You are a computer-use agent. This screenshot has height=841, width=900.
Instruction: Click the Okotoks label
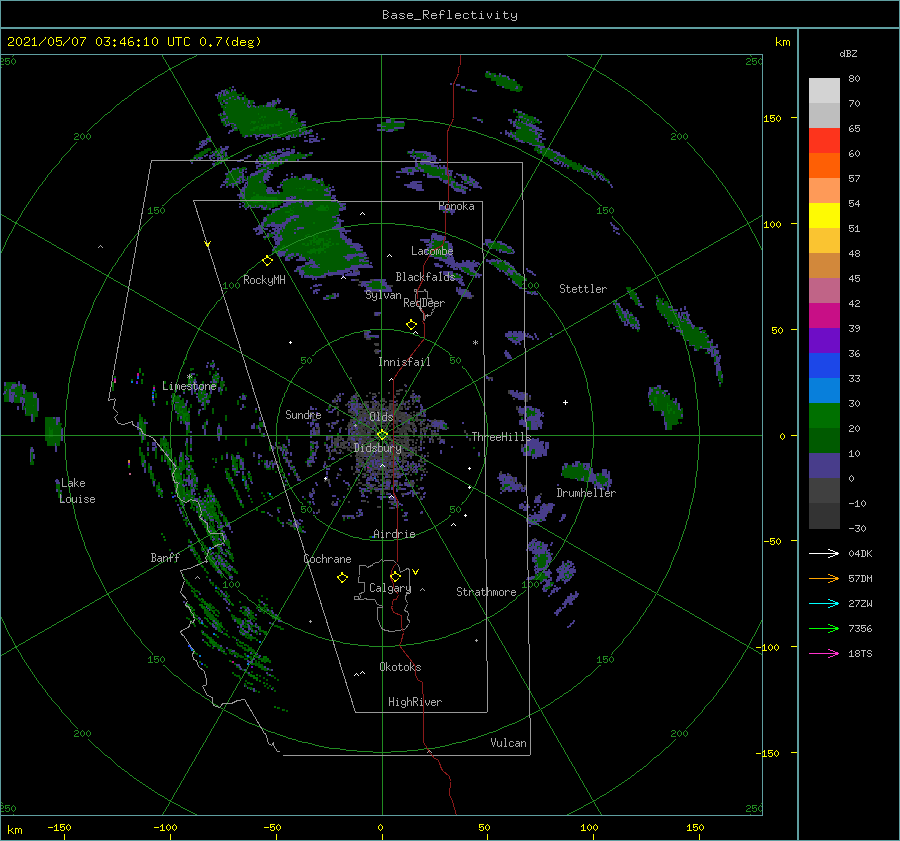click(x=400, y=667)
